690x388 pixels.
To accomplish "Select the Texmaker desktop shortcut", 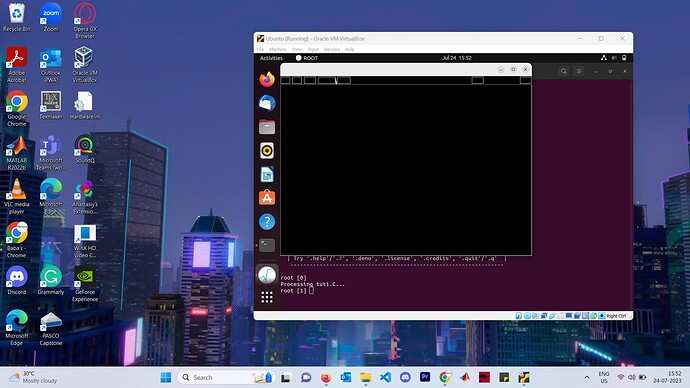I will pos(51,106).
